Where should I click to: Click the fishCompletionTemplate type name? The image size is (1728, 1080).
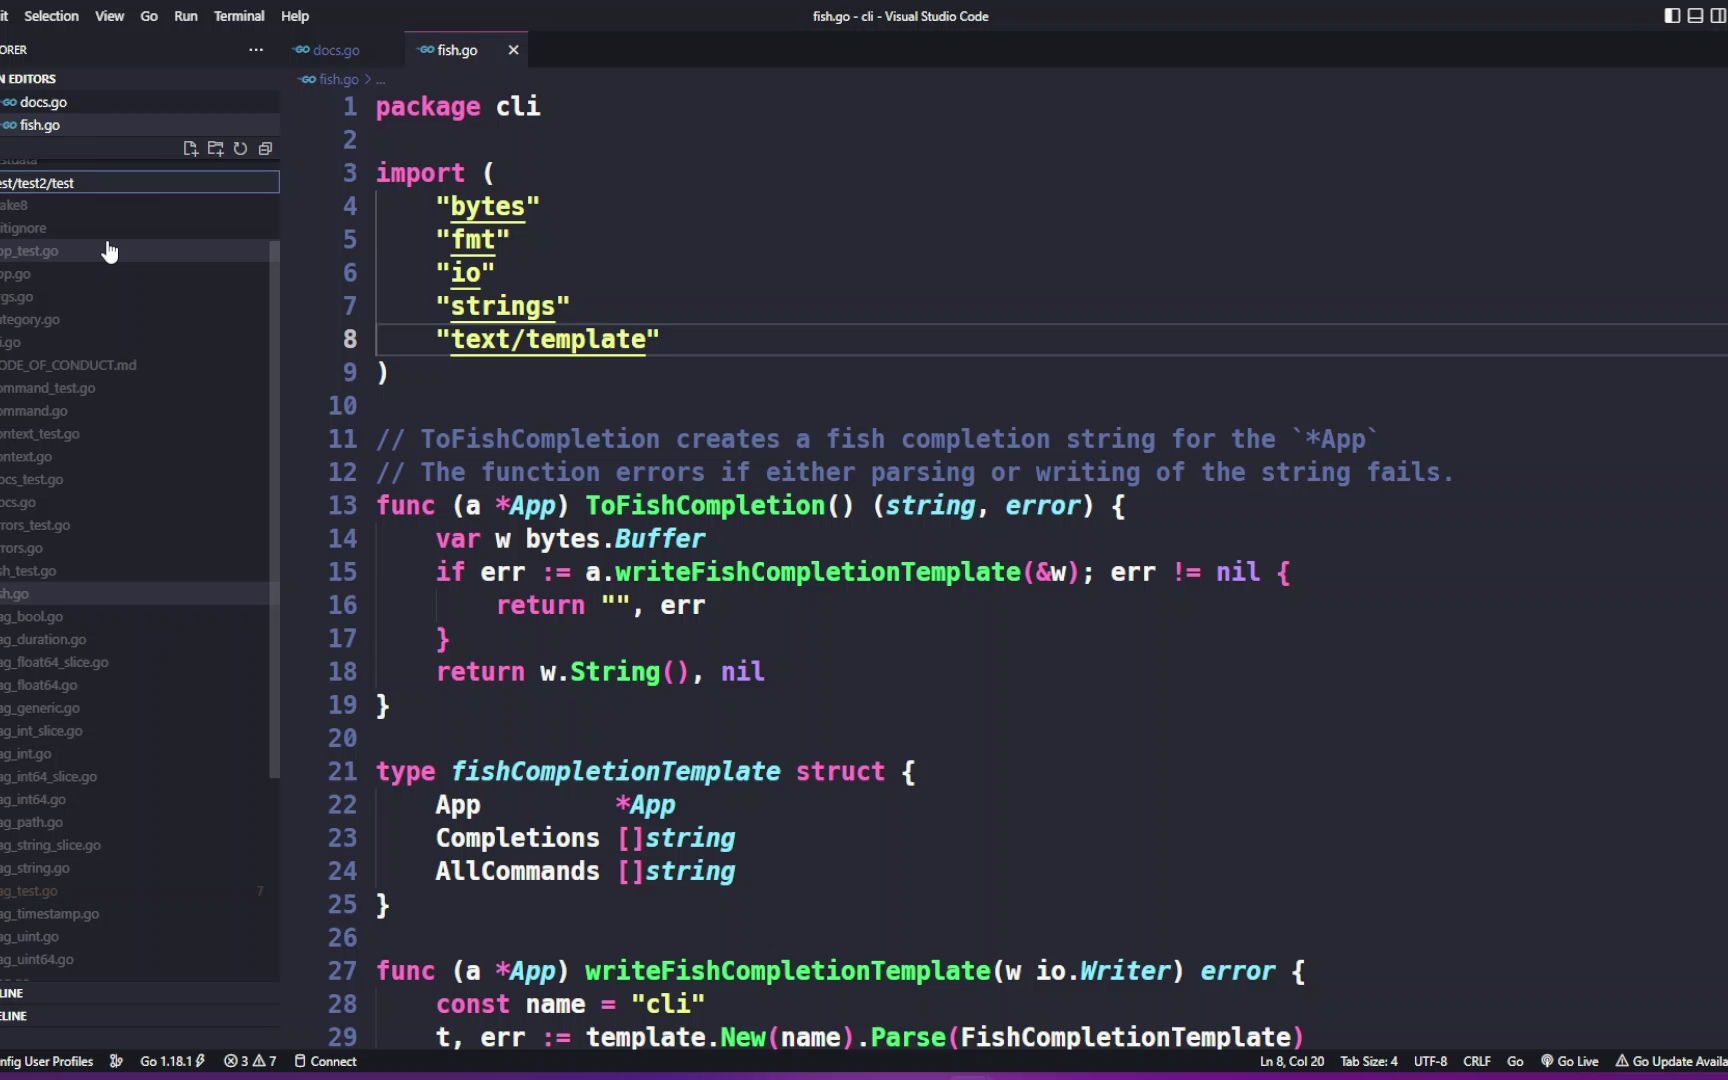[x=615, y=771]
